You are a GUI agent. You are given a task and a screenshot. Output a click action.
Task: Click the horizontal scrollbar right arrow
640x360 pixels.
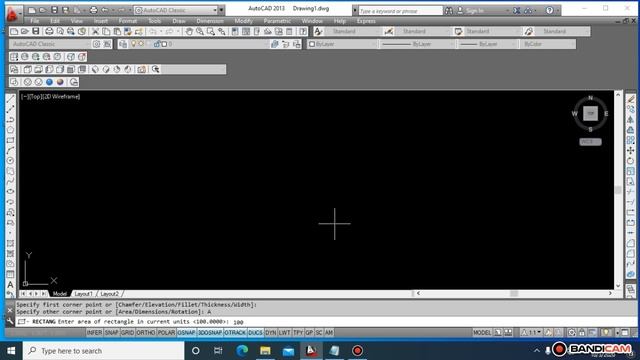pyautogui.click(x=610, y=293)
